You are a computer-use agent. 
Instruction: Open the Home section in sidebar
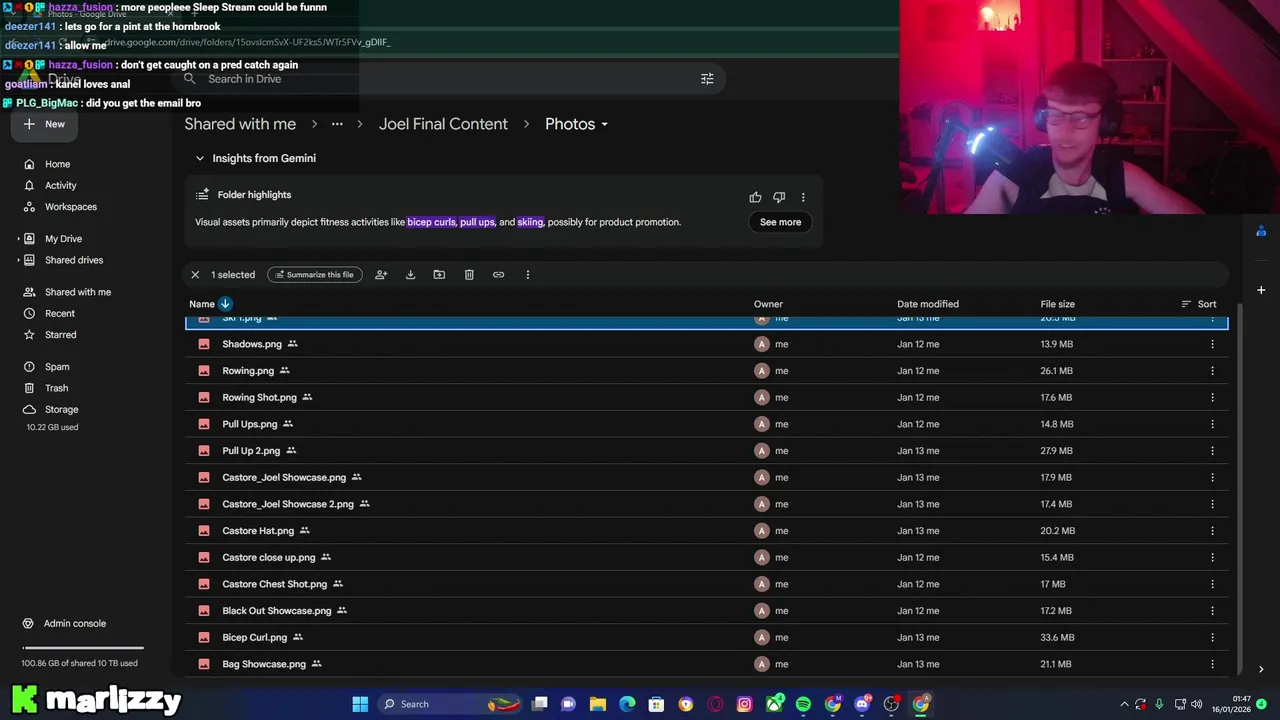(57, 164)
